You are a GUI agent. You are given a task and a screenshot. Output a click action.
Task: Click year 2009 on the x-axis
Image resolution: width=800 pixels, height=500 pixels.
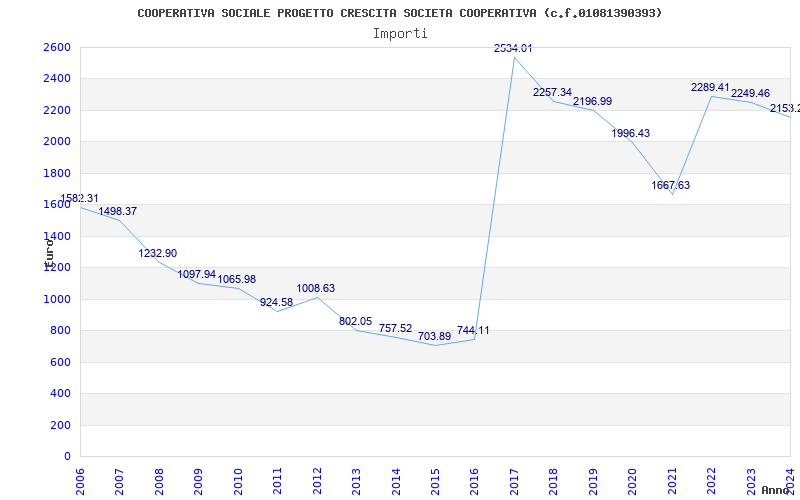198,482
